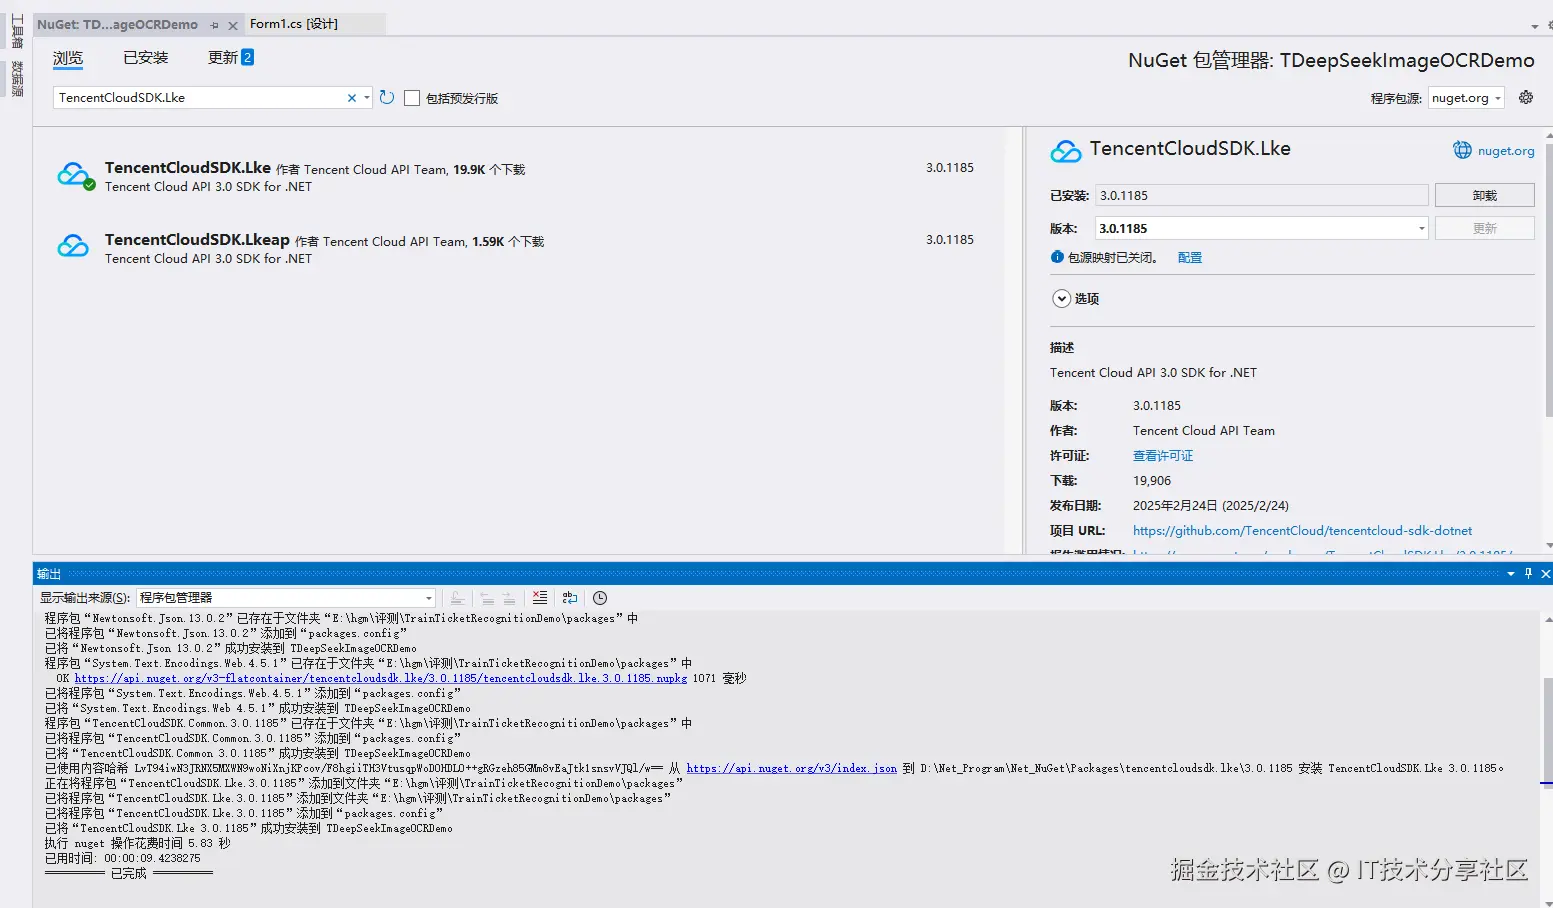1553x908 pixels.
Task: Click the find message in code icon
Action: [x=457, y=598]
